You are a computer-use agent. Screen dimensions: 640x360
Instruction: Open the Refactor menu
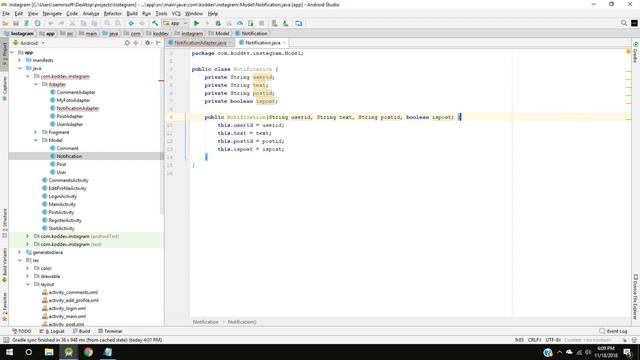pyautogui.click(x=113, y=13)
